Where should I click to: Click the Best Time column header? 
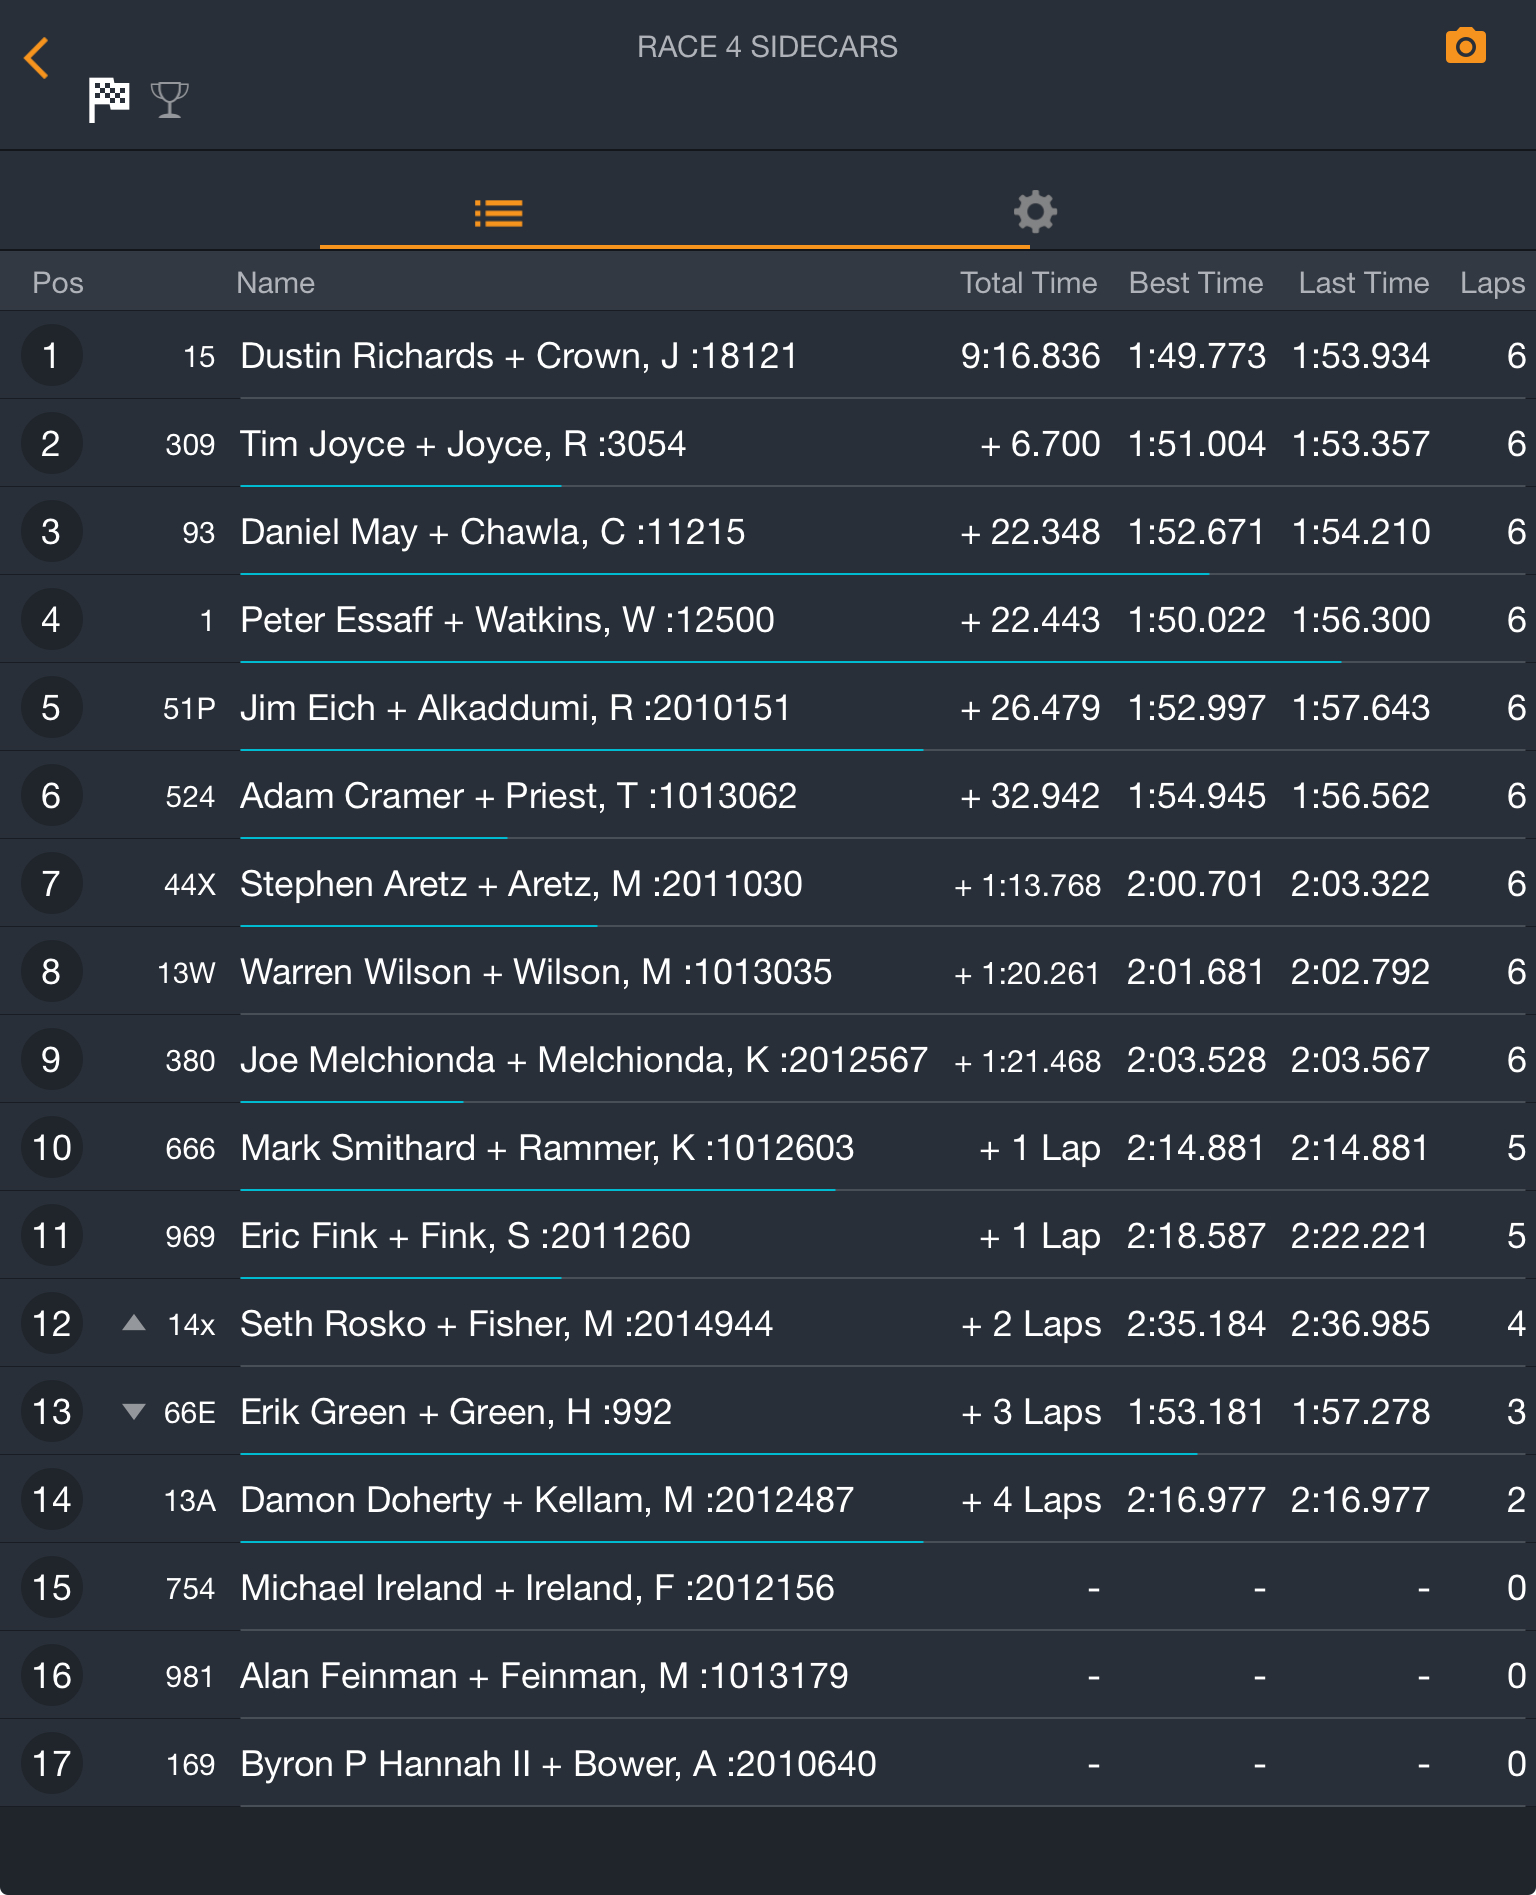[x=1195, y=283]
